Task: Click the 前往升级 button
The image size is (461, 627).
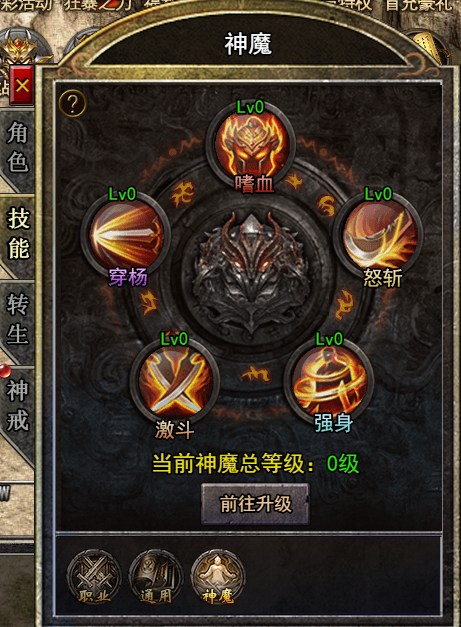Action: (255, 503)
